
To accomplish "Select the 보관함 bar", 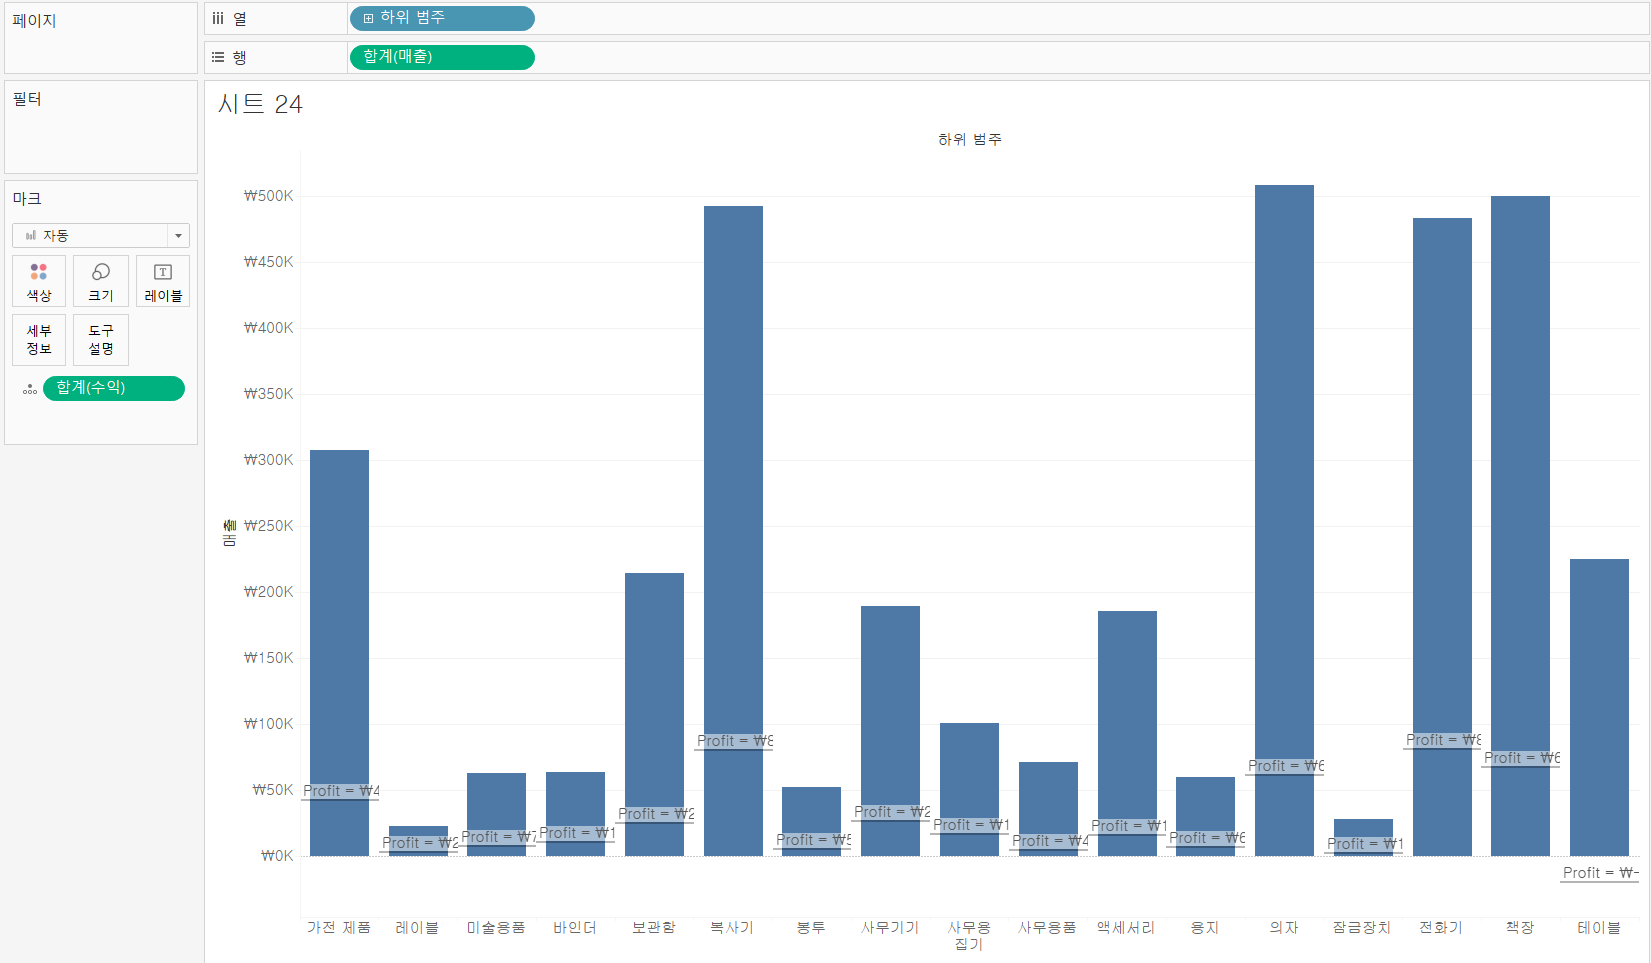I will pyautogui.click(x=654, y=714).
